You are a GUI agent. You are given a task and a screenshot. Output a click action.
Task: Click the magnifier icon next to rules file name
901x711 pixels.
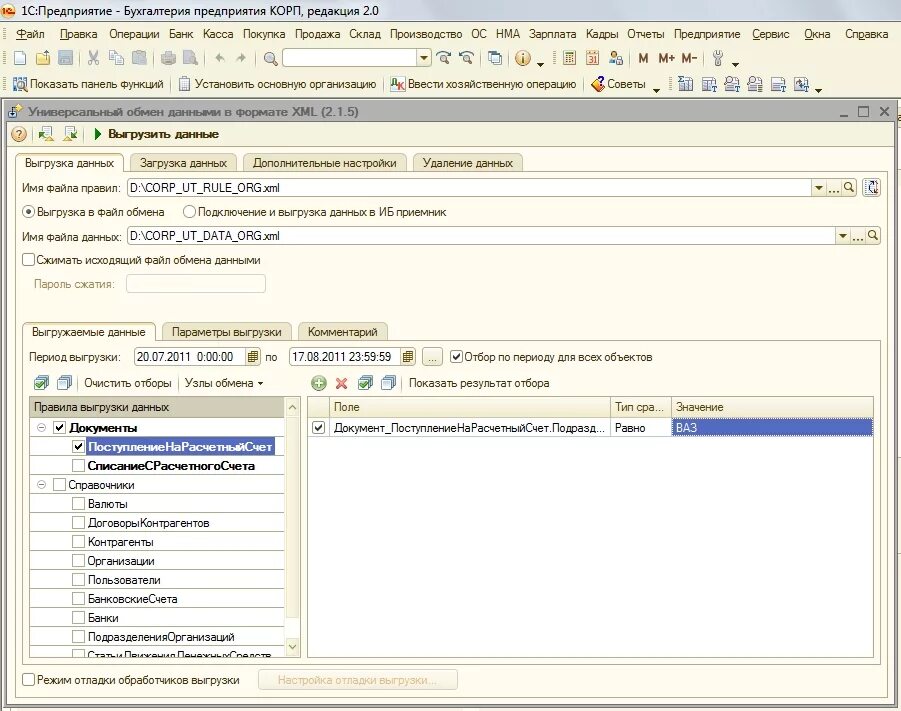pyautogui.click(x=849, y=187)
